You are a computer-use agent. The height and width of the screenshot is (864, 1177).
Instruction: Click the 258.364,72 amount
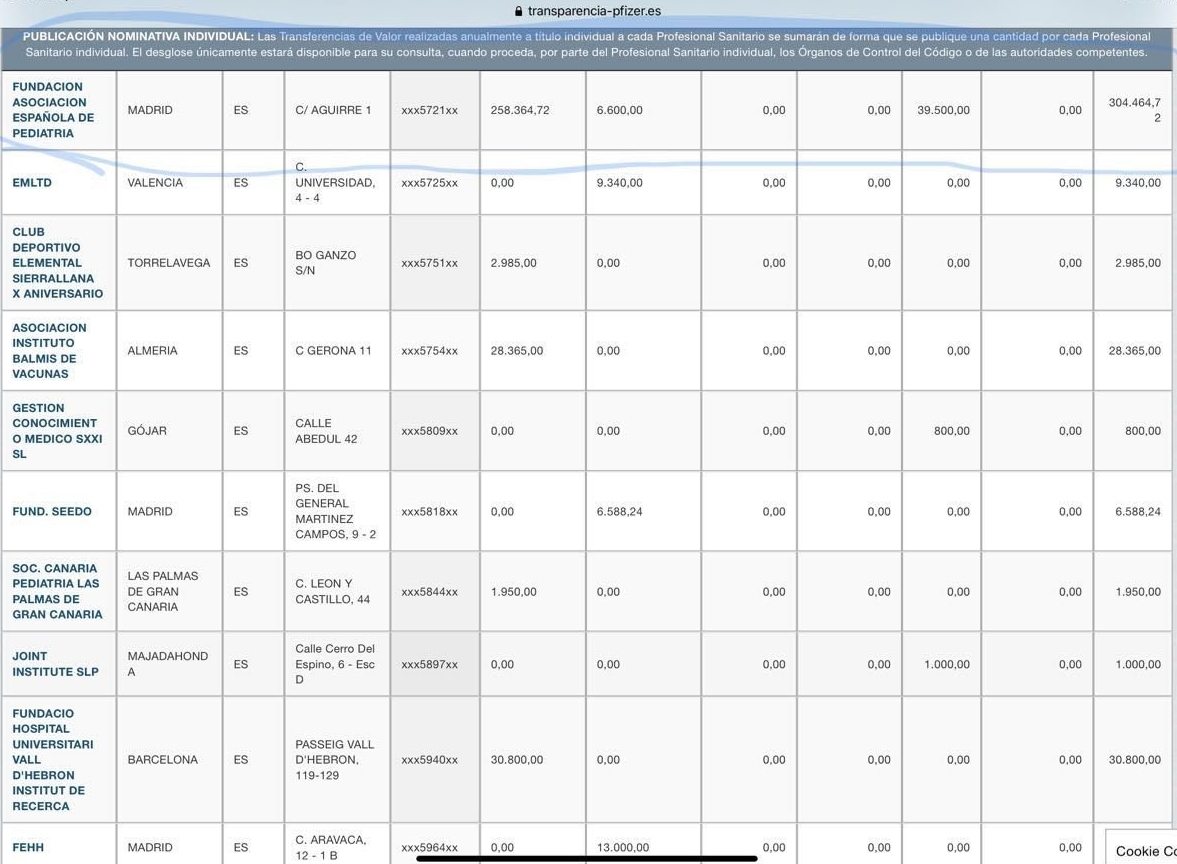coord(520,110)
